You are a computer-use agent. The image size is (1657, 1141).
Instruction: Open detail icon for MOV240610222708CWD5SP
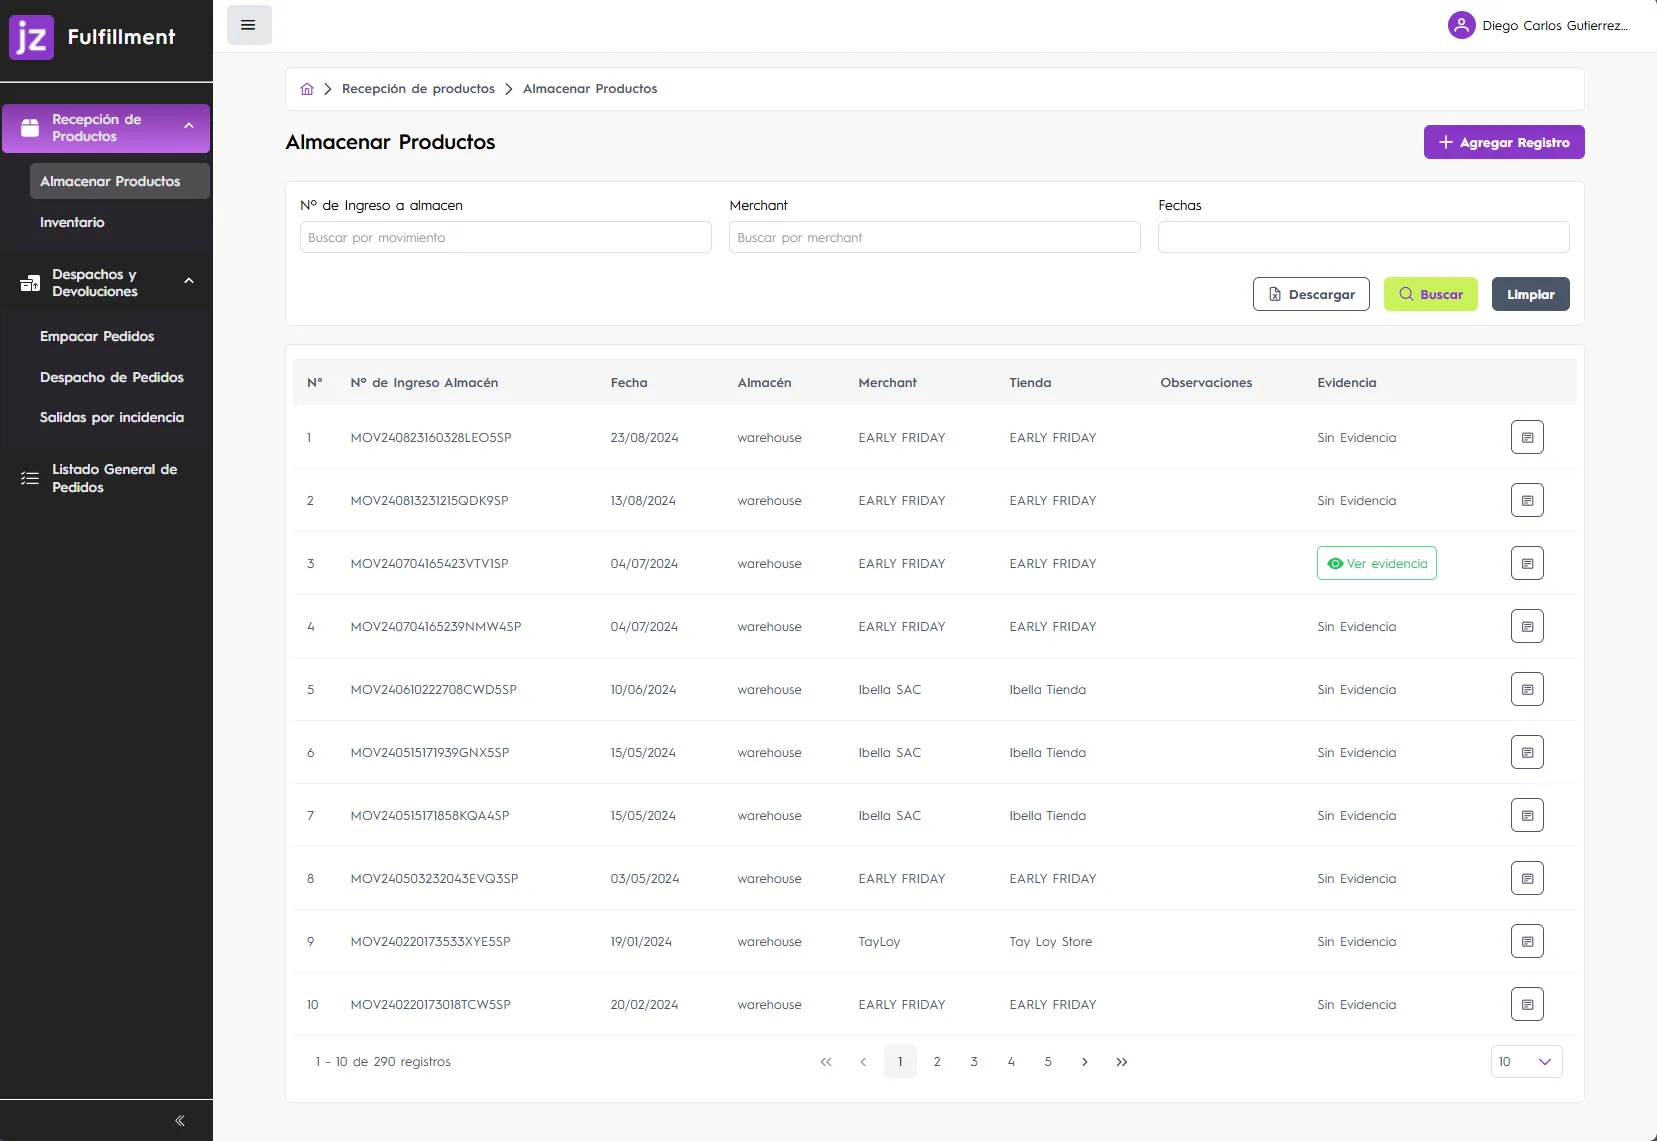1527,689
